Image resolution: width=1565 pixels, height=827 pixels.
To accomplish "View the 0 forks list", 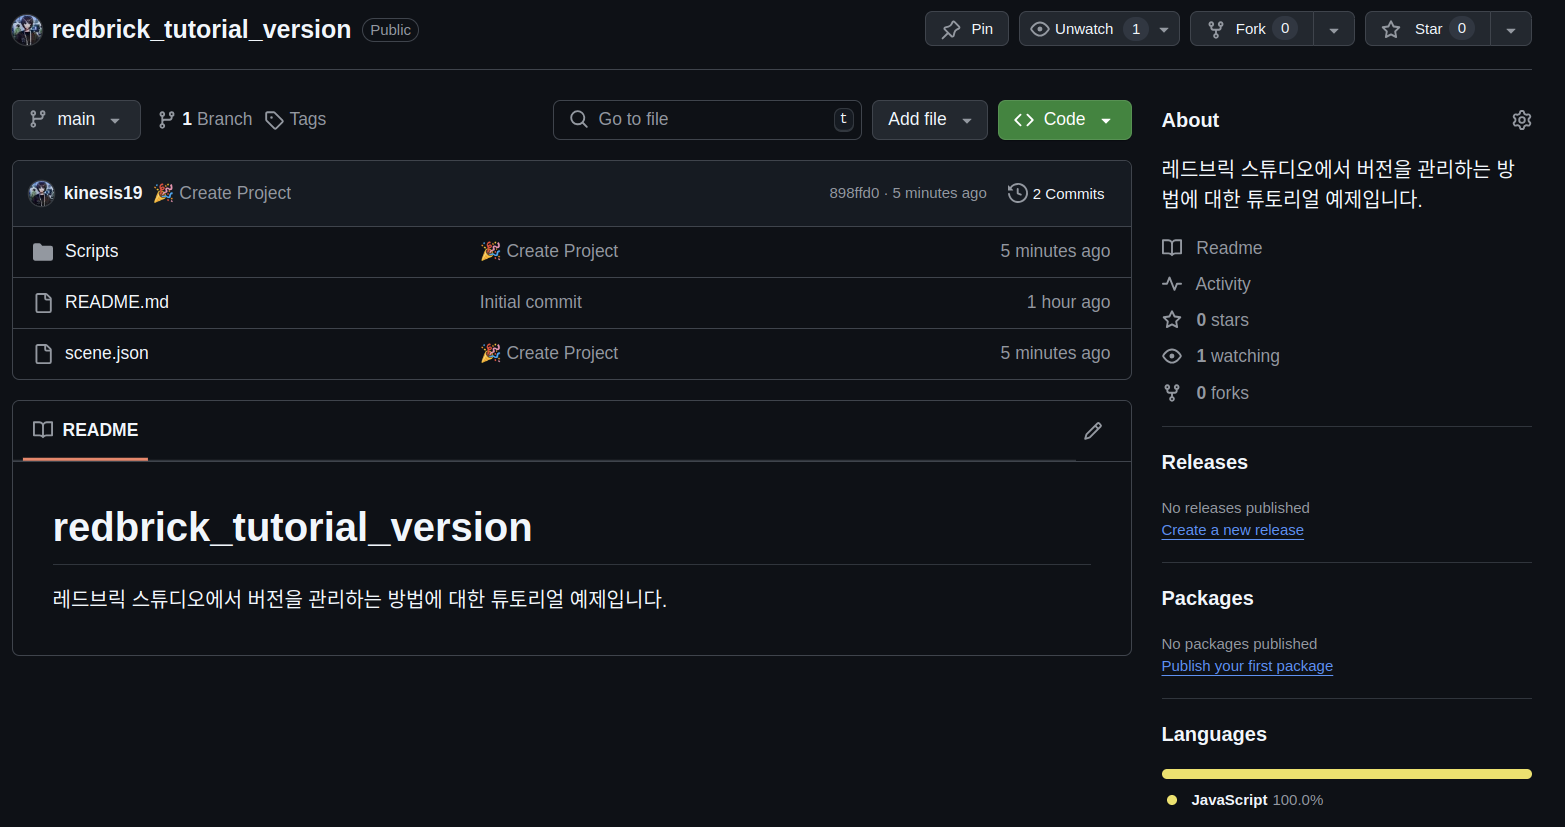I will click(x=1222, y=393).
